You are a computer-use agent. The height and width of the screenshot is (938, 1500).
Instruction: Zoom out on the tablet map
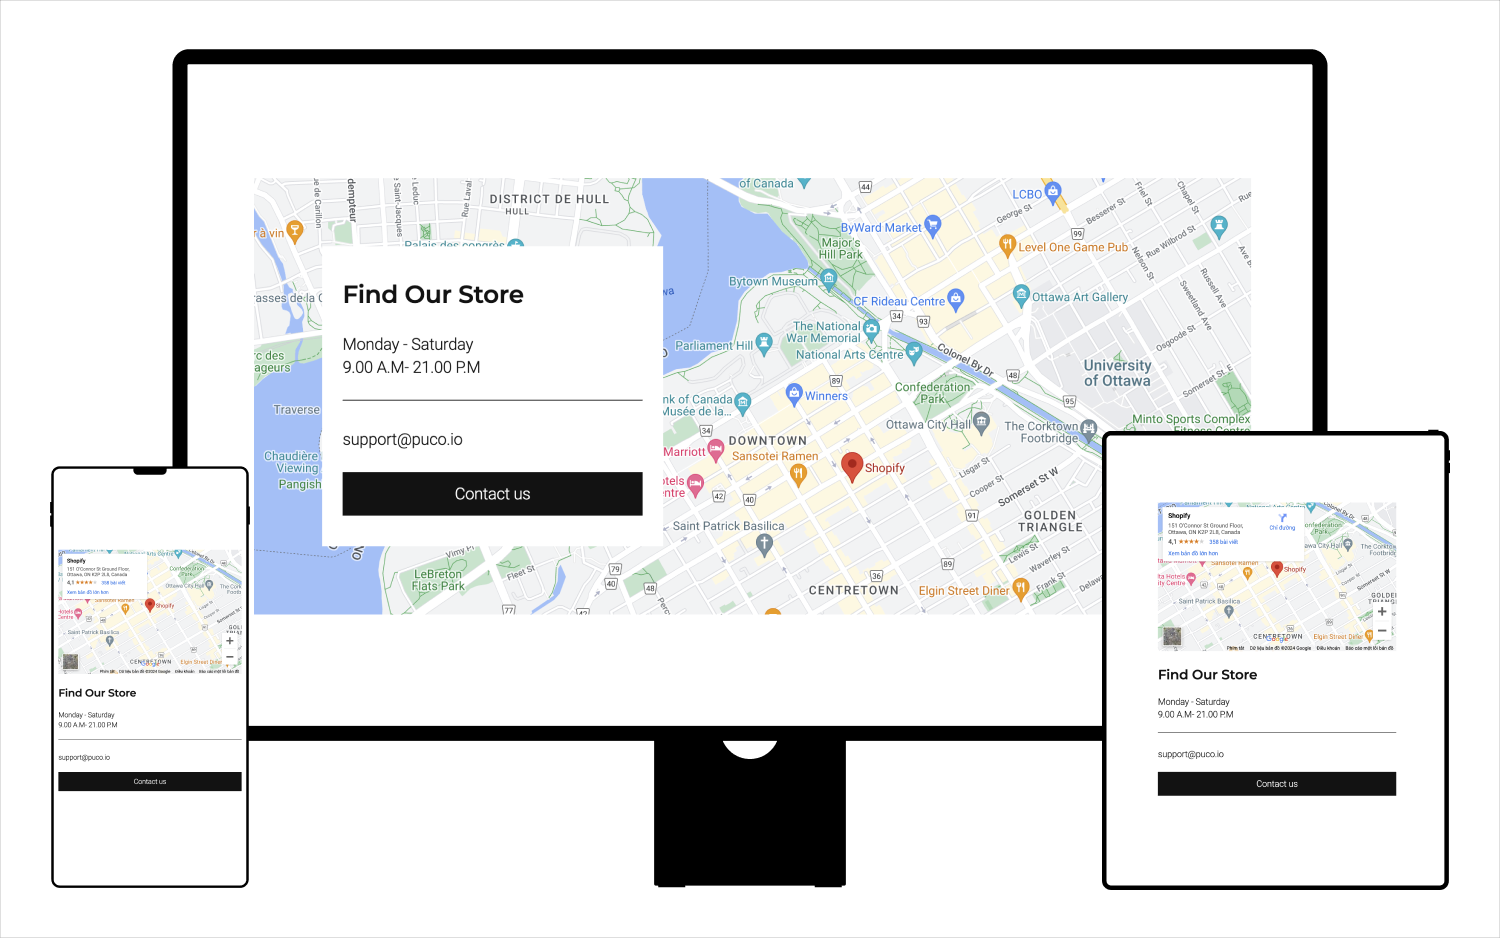[x=1381, y=631]
